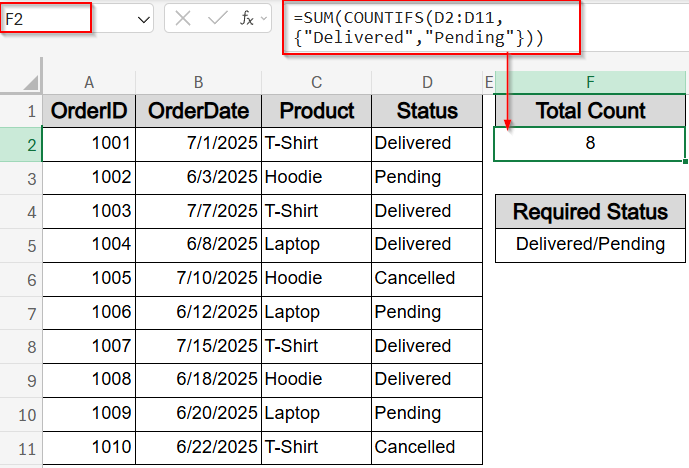Click the OrderID header cell
This screenshot has width=689, height=468.
89,111
